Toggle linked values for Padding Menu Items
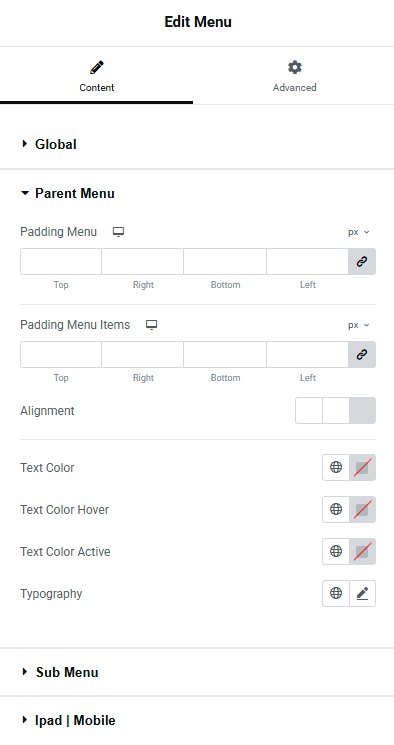Screen dimensions: 394x745 (x=362, y=354)
